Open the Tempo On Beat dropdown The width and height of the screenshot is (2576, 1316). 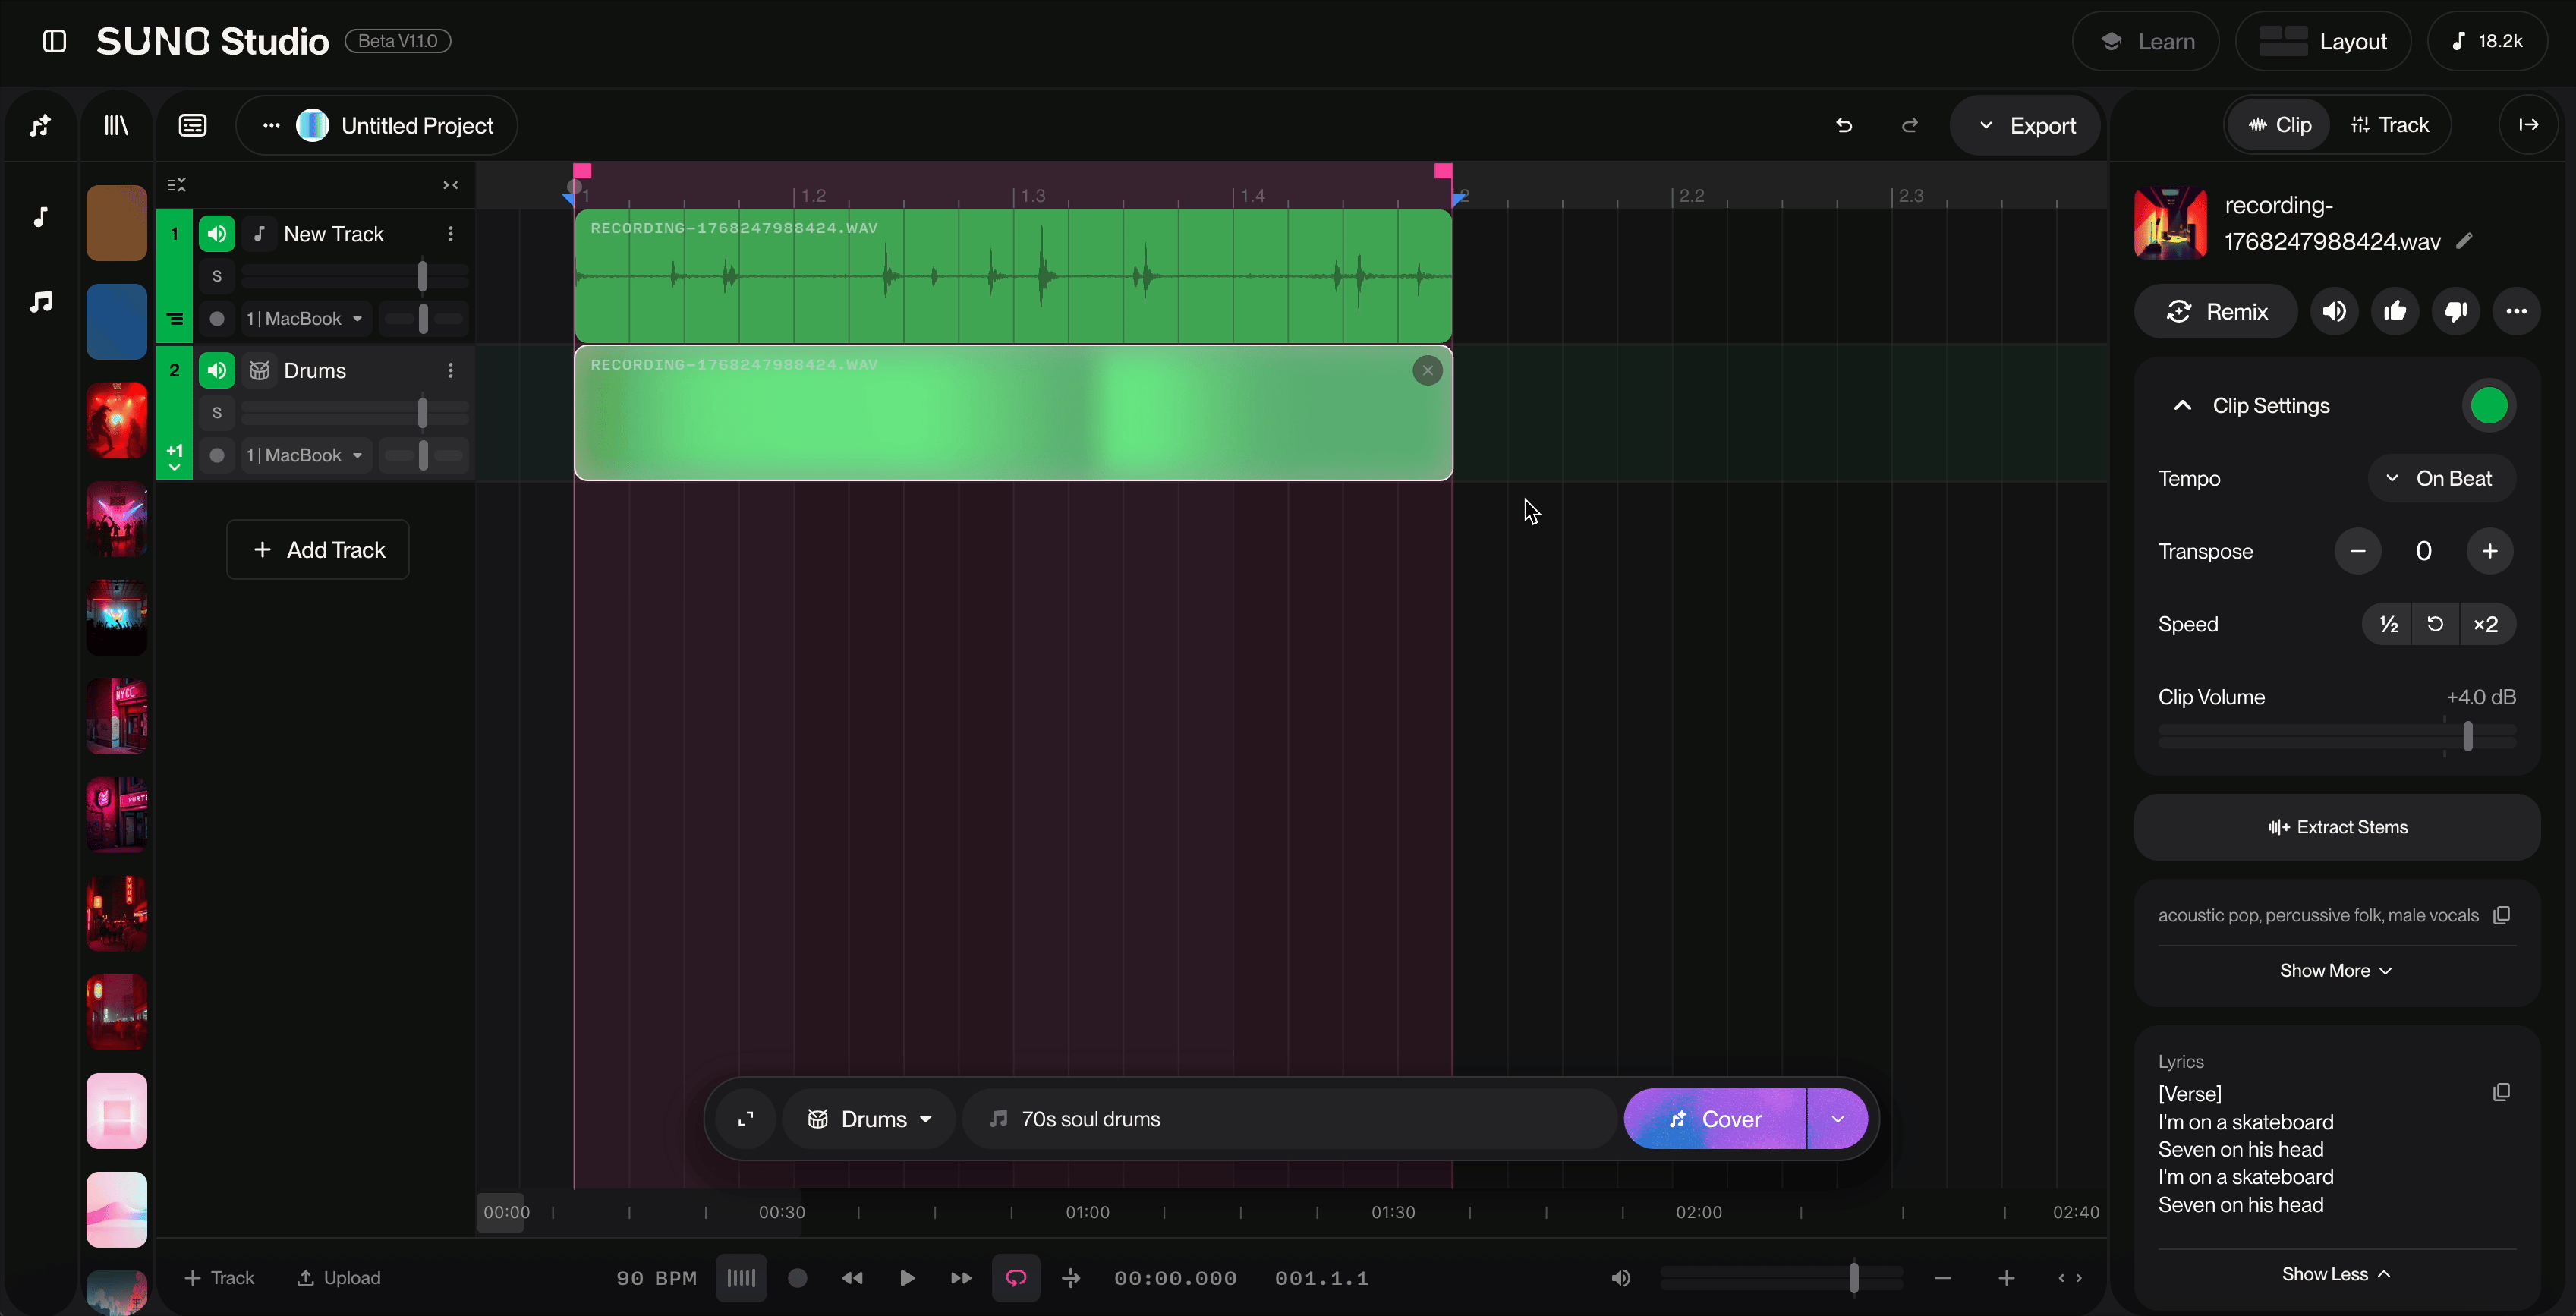[x=2441, y=479]
